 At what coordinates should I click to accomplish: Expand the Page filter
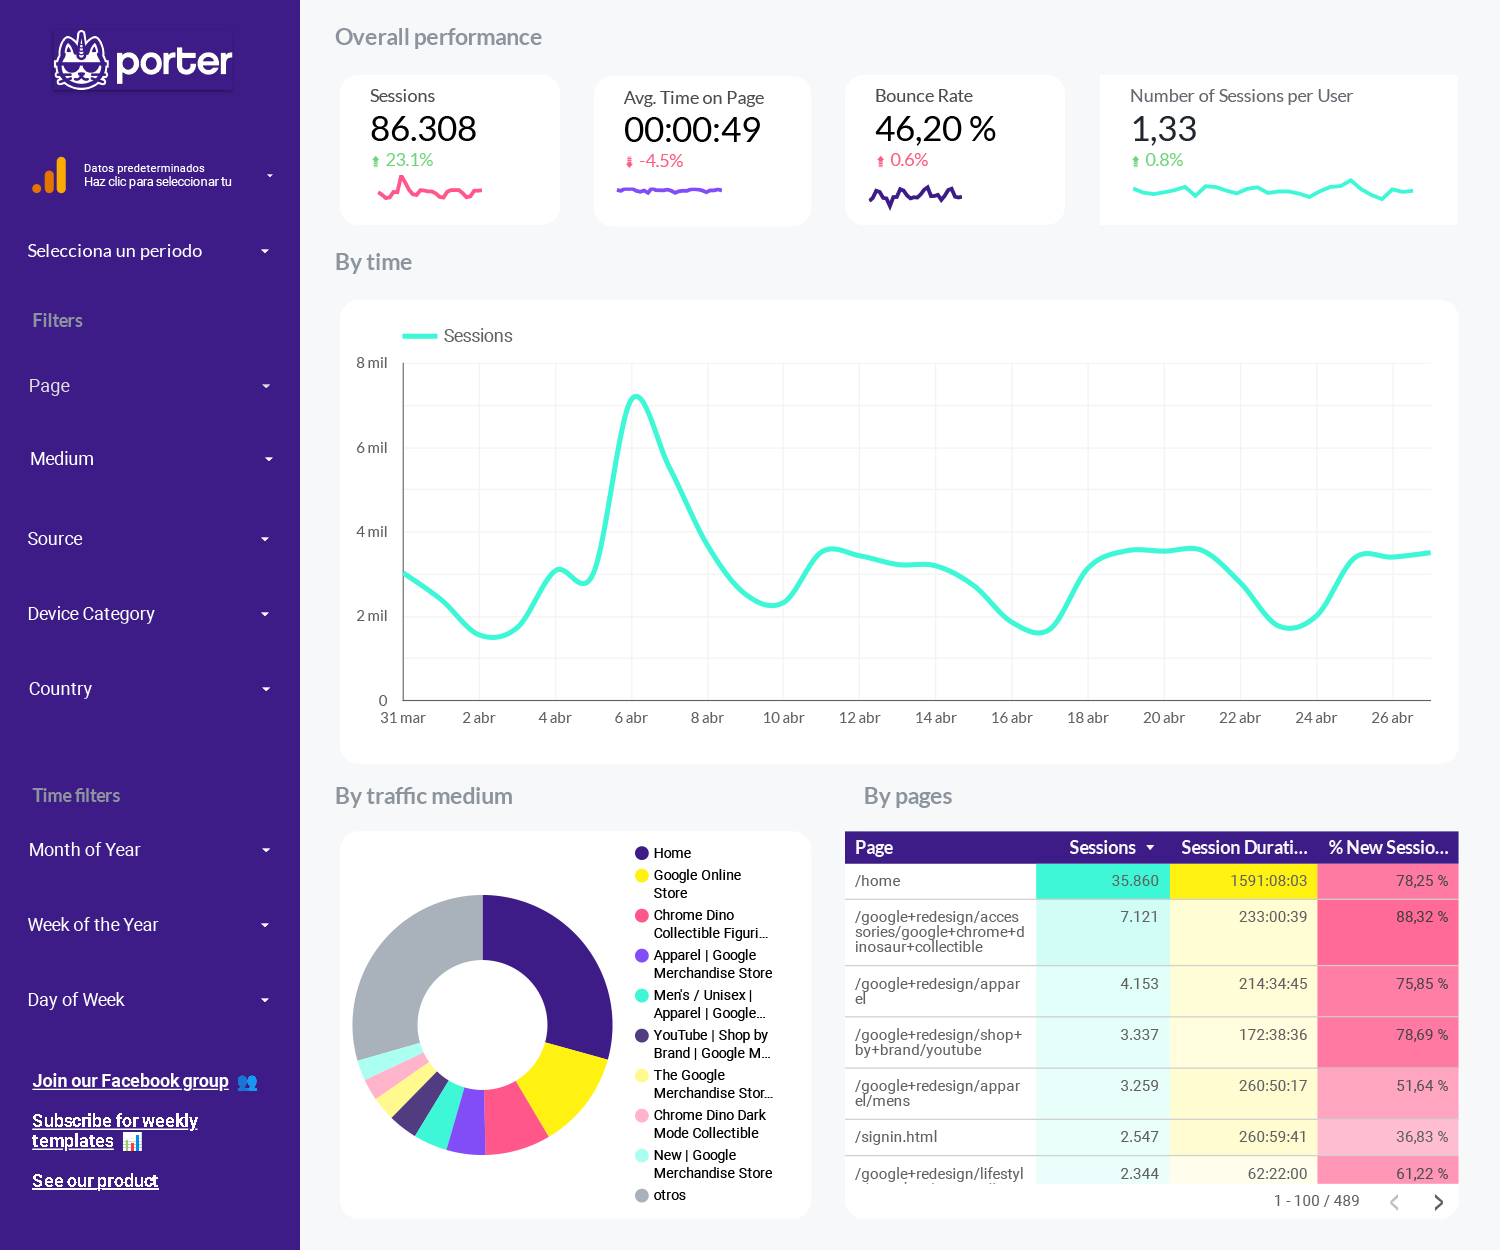pyautogui.click(x=265, y=386)
